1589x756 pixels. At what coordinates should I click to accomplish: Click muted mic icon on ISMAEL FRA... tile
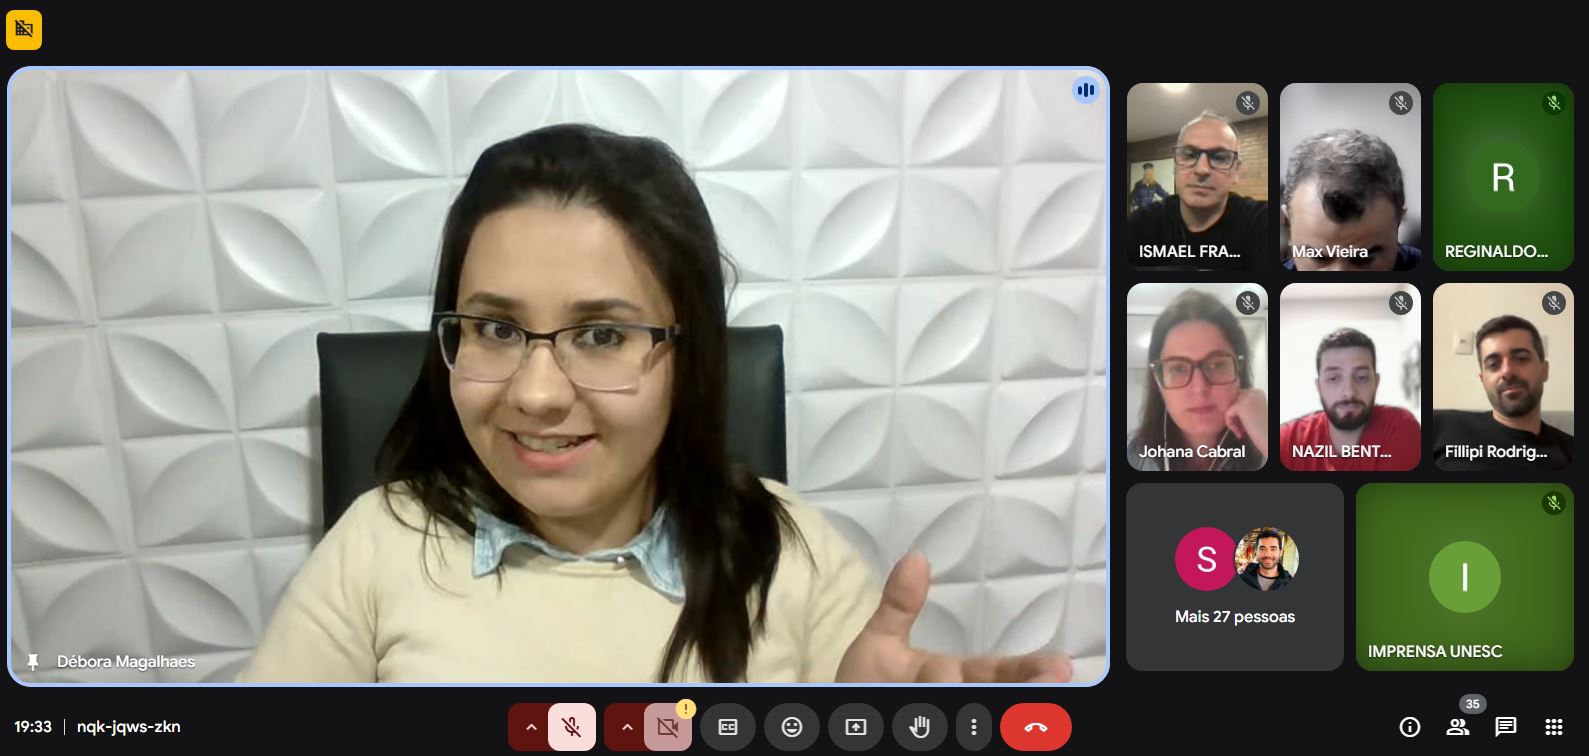point(1247,103)
